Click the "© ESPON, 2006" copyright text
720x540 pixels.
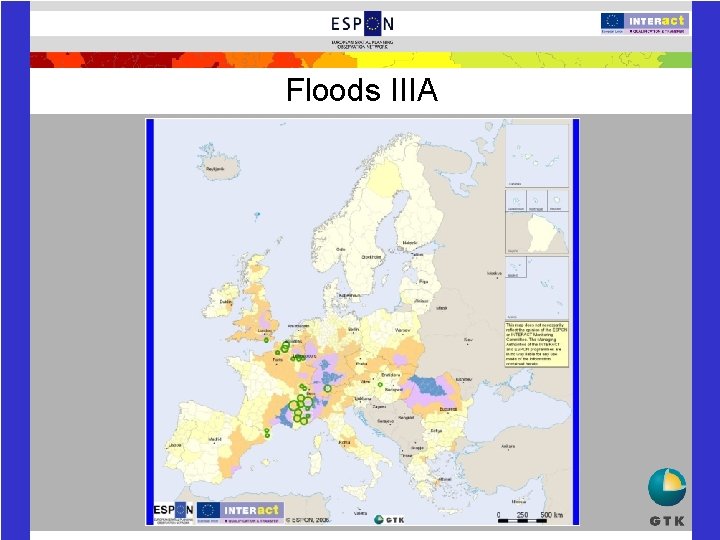click(x=309, y=520)
